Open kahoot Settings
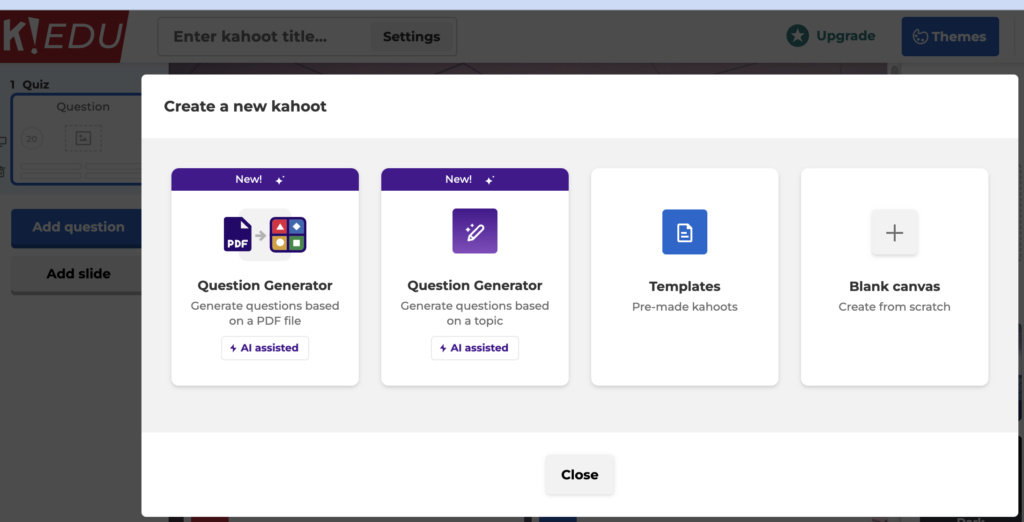The image size is (1024, 522). click(411, 37)
